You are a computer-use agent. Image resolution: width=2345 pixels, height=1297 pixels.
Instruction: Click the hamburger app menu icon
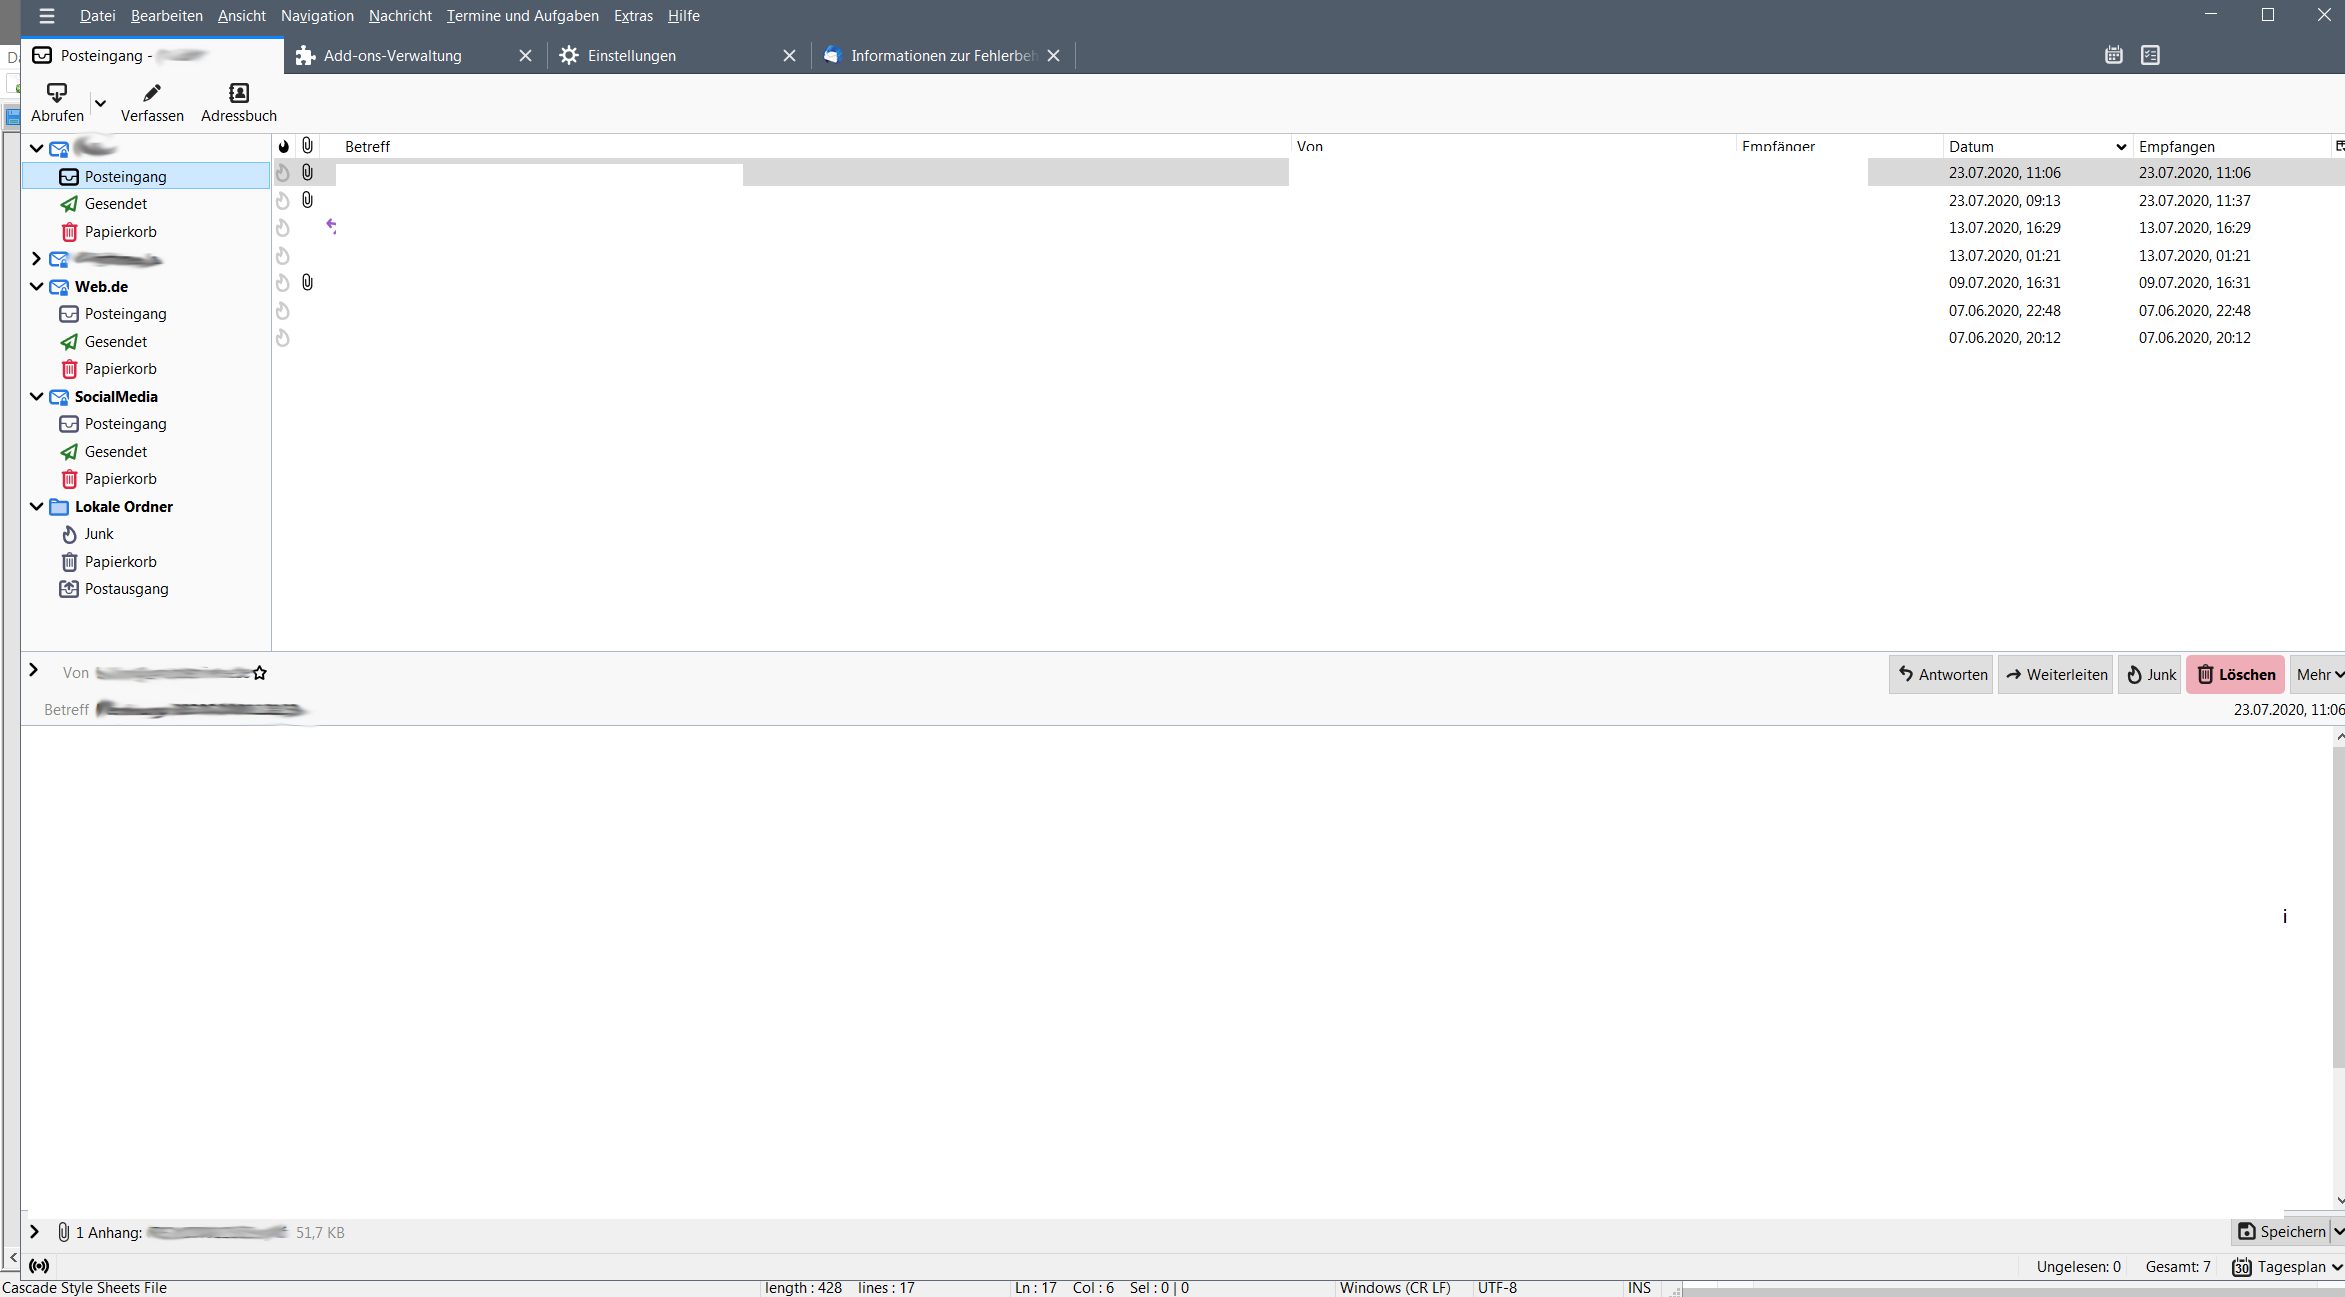(x=46, y=16)
